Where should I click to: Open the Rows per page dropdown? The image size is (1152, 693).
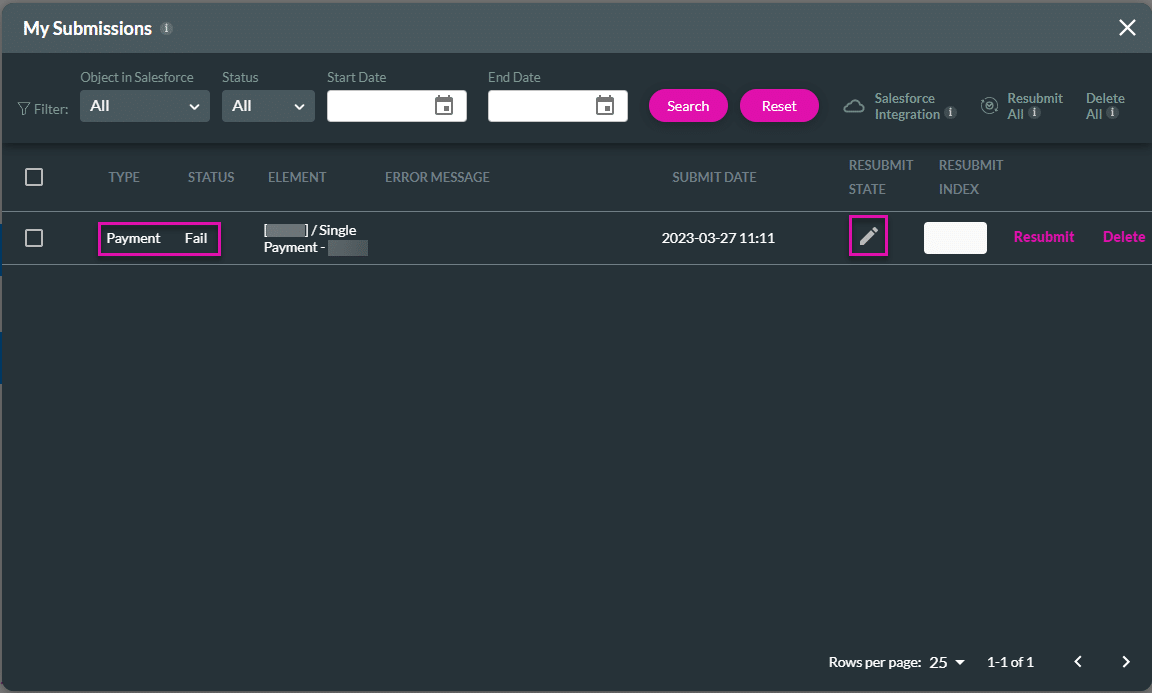click(x=947, y=662)
